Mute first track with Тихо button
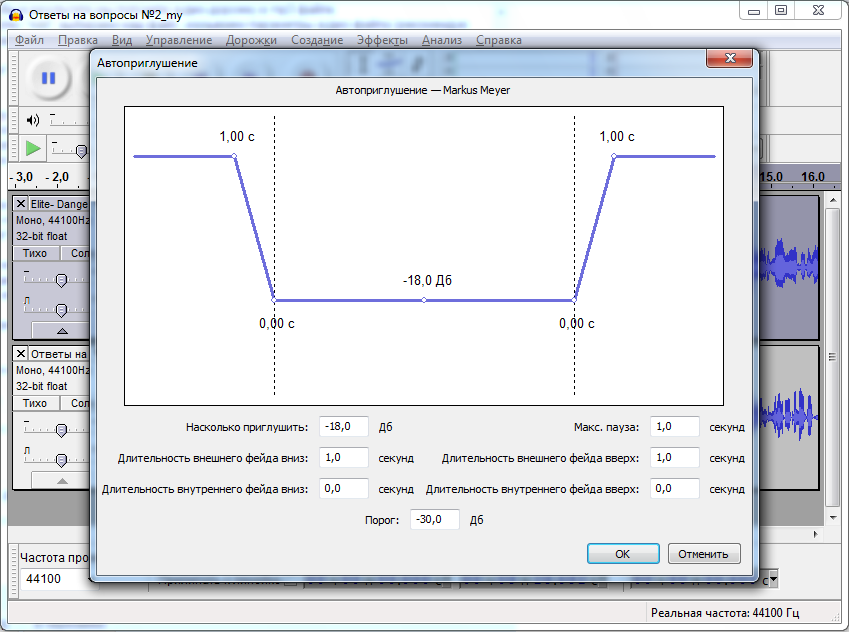 coord(35,253)
